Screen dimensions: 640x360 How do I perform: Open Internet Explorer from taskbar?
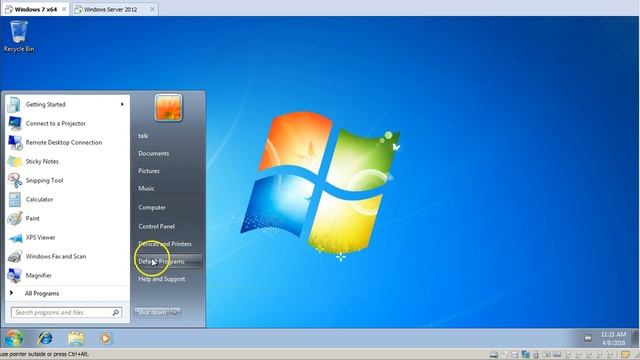45,338
